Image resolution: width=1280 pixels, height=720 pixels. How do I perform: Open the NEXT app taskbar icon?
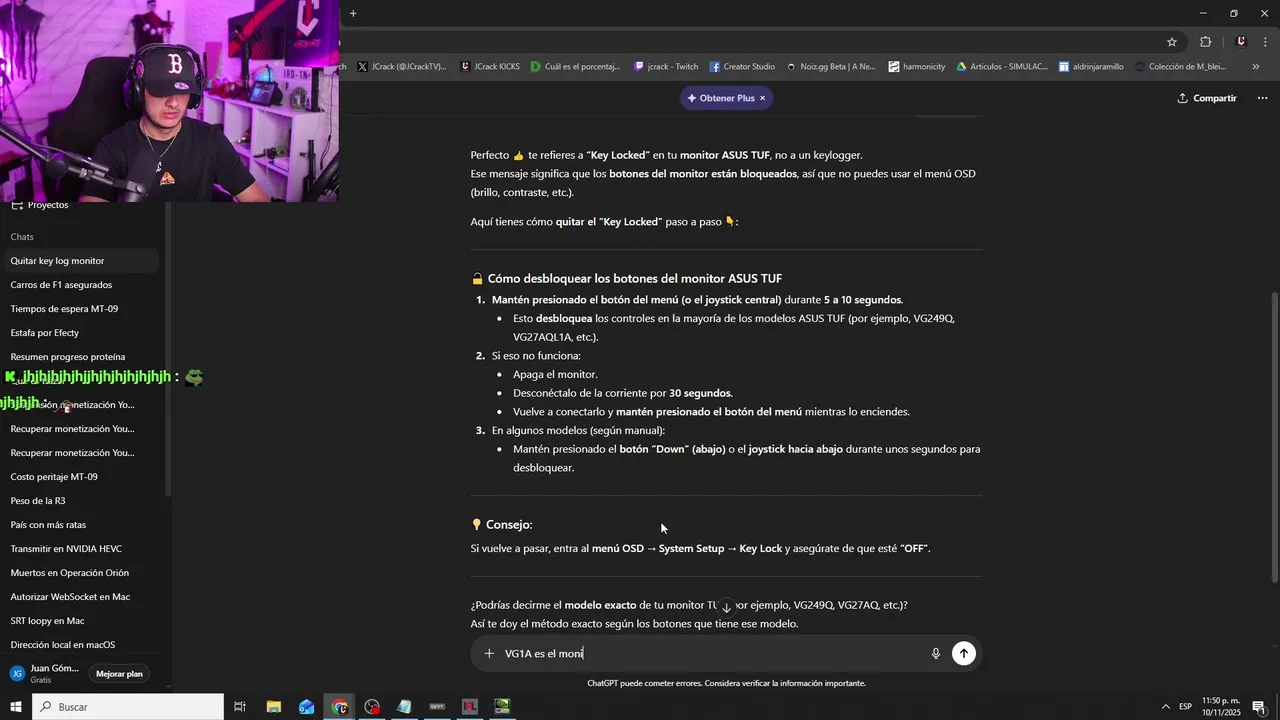pos(437,707)
